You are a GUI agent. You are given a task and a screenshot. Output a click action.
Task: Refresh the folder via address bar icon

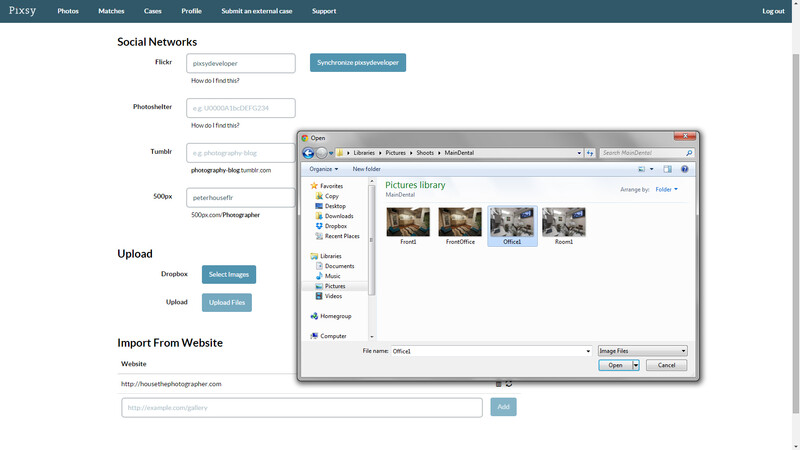590,153
